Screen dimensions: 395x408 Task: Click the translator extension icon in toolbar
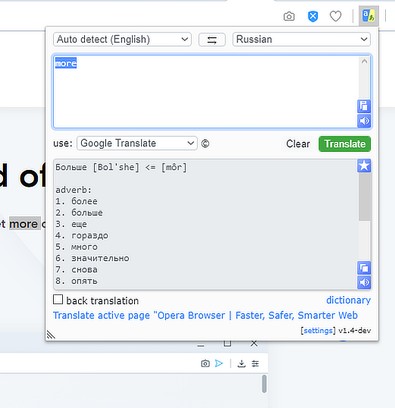point(369,16)
